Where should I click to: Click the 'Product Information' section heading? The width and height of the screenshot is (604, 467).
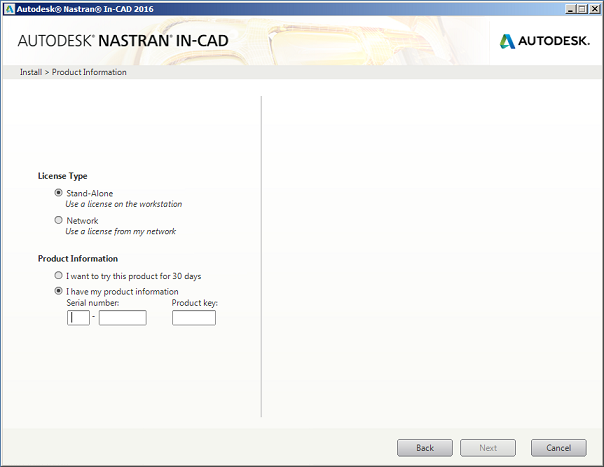click(78, 259)
